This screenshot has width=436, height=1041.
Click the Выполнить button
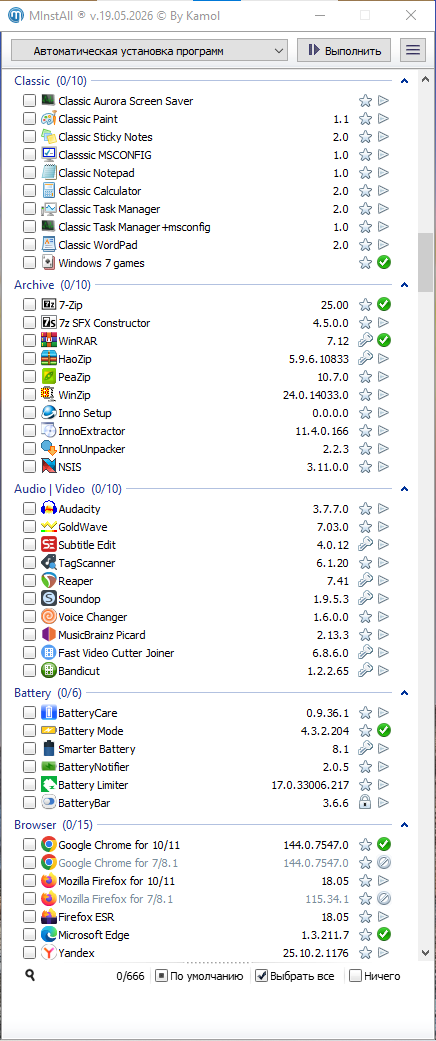pyautogui.click(x=344, y=50)
